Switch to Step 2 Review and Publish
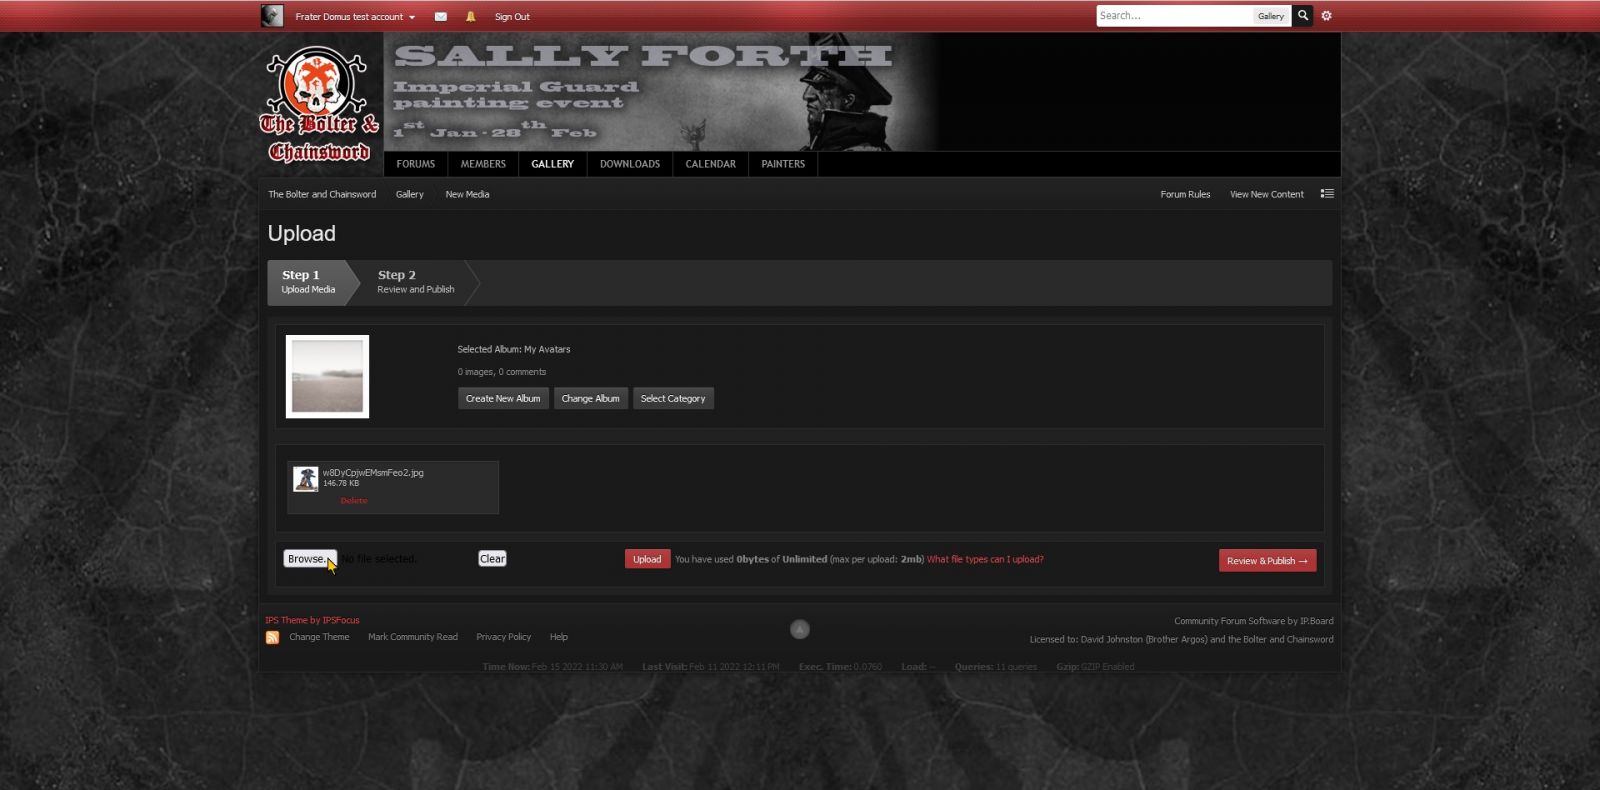Image resolution: width=1600 pixels, height=790 pixels. tap(415, 282)
